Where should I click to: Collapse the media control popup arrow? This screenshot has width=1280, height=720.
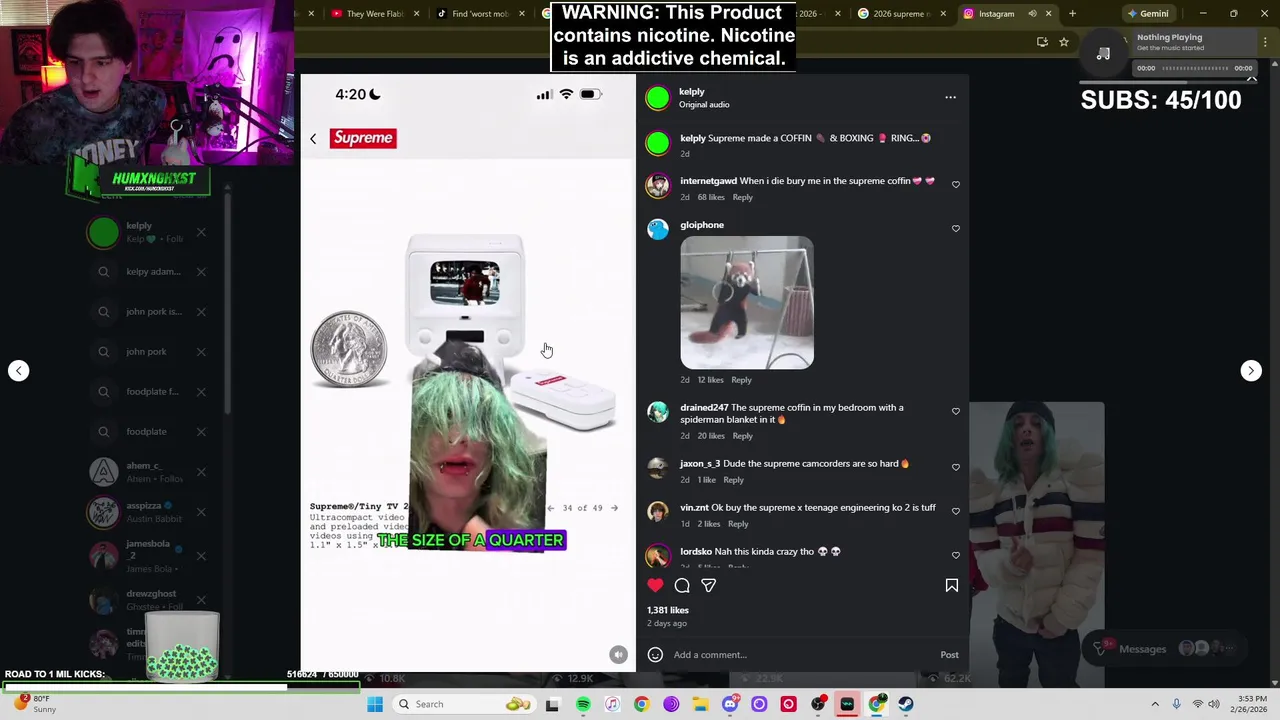(x=1251, y=78)
